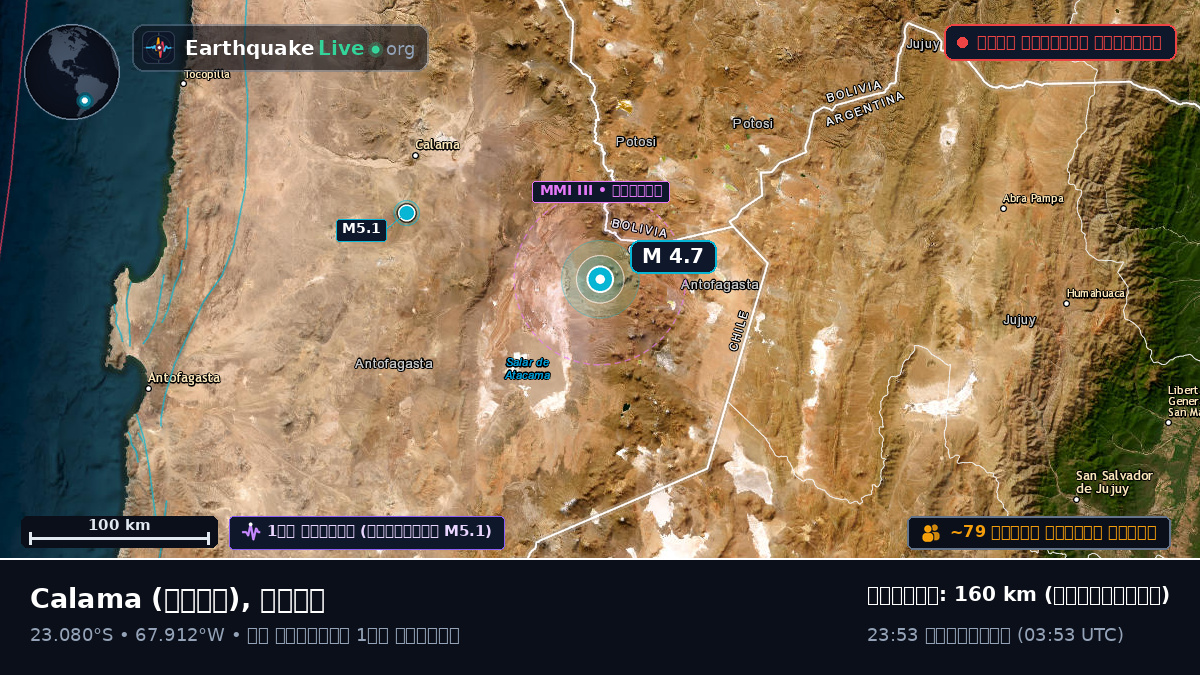The width and height of the screenshot is (1200, 675).
Task: Click the 100 km scale bar
Action: coord(119,532)
